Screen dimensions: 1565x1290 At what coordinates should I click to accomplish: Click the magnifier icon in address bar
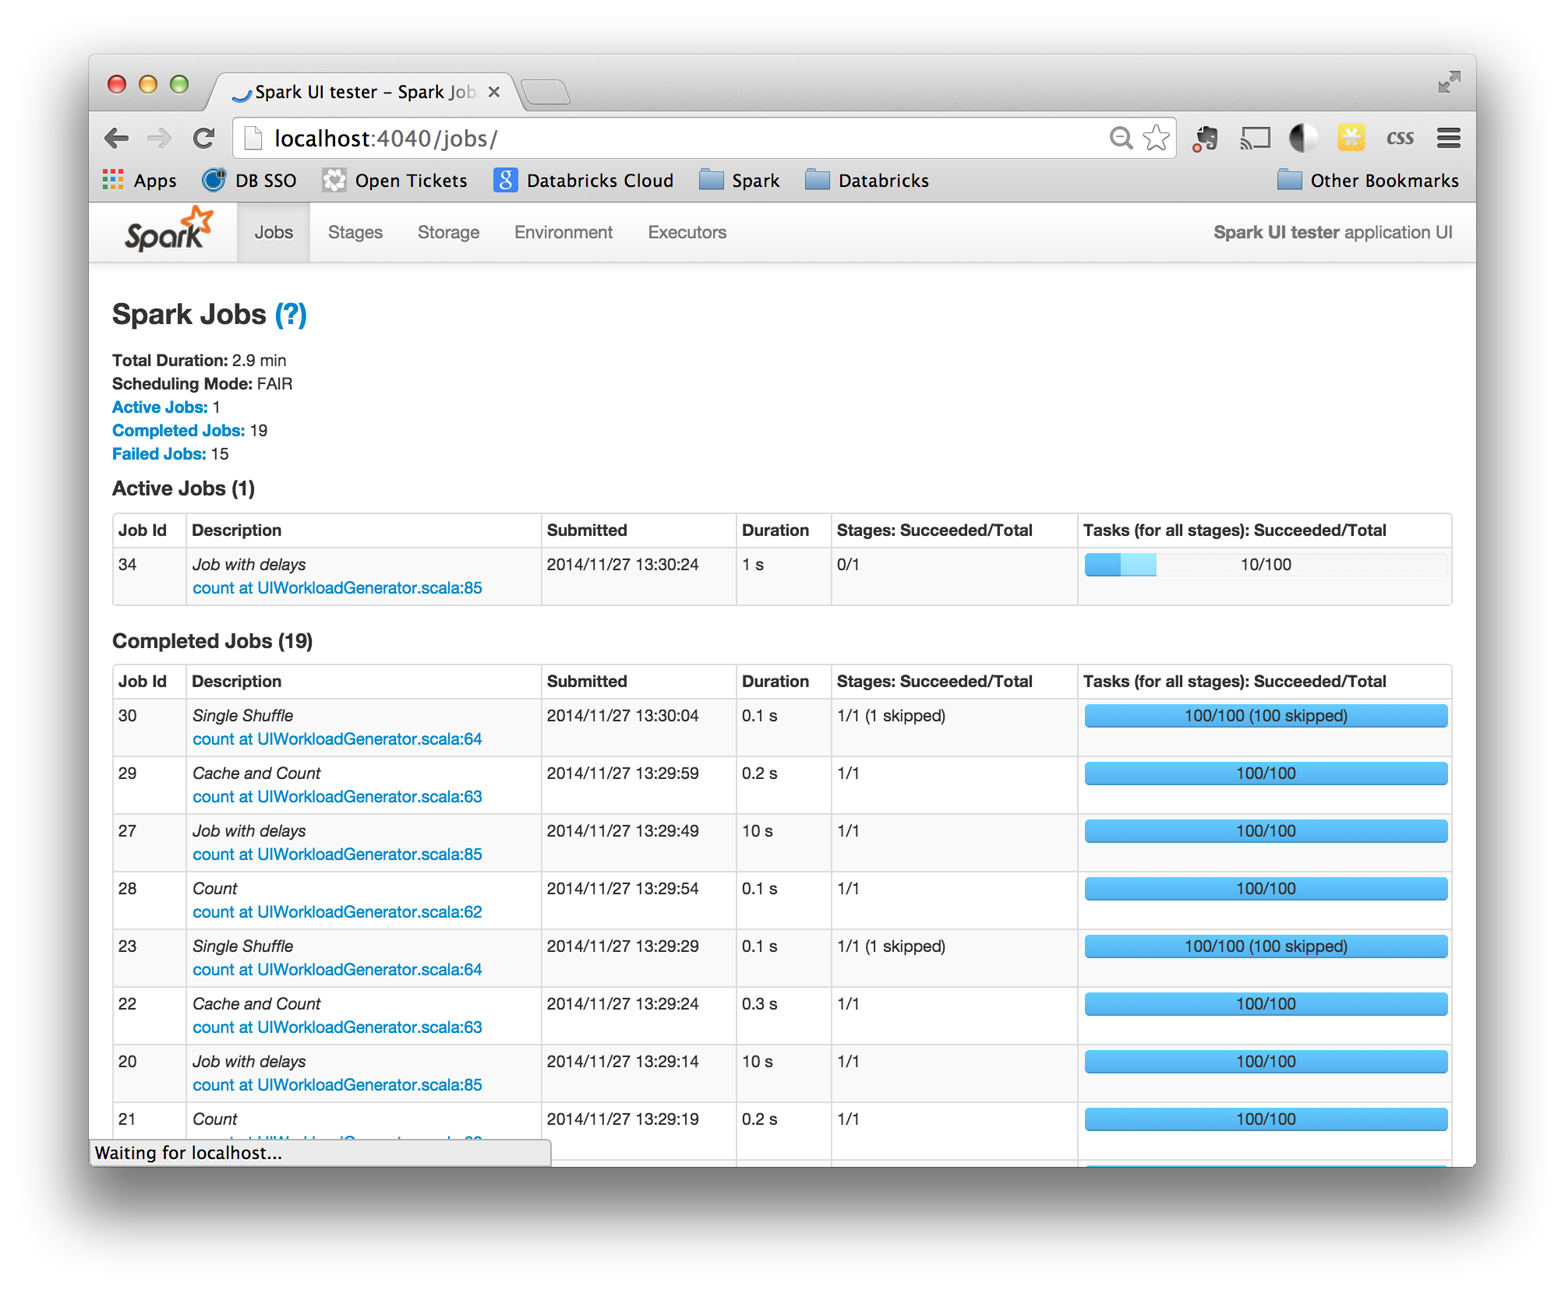coord(1121,138)
